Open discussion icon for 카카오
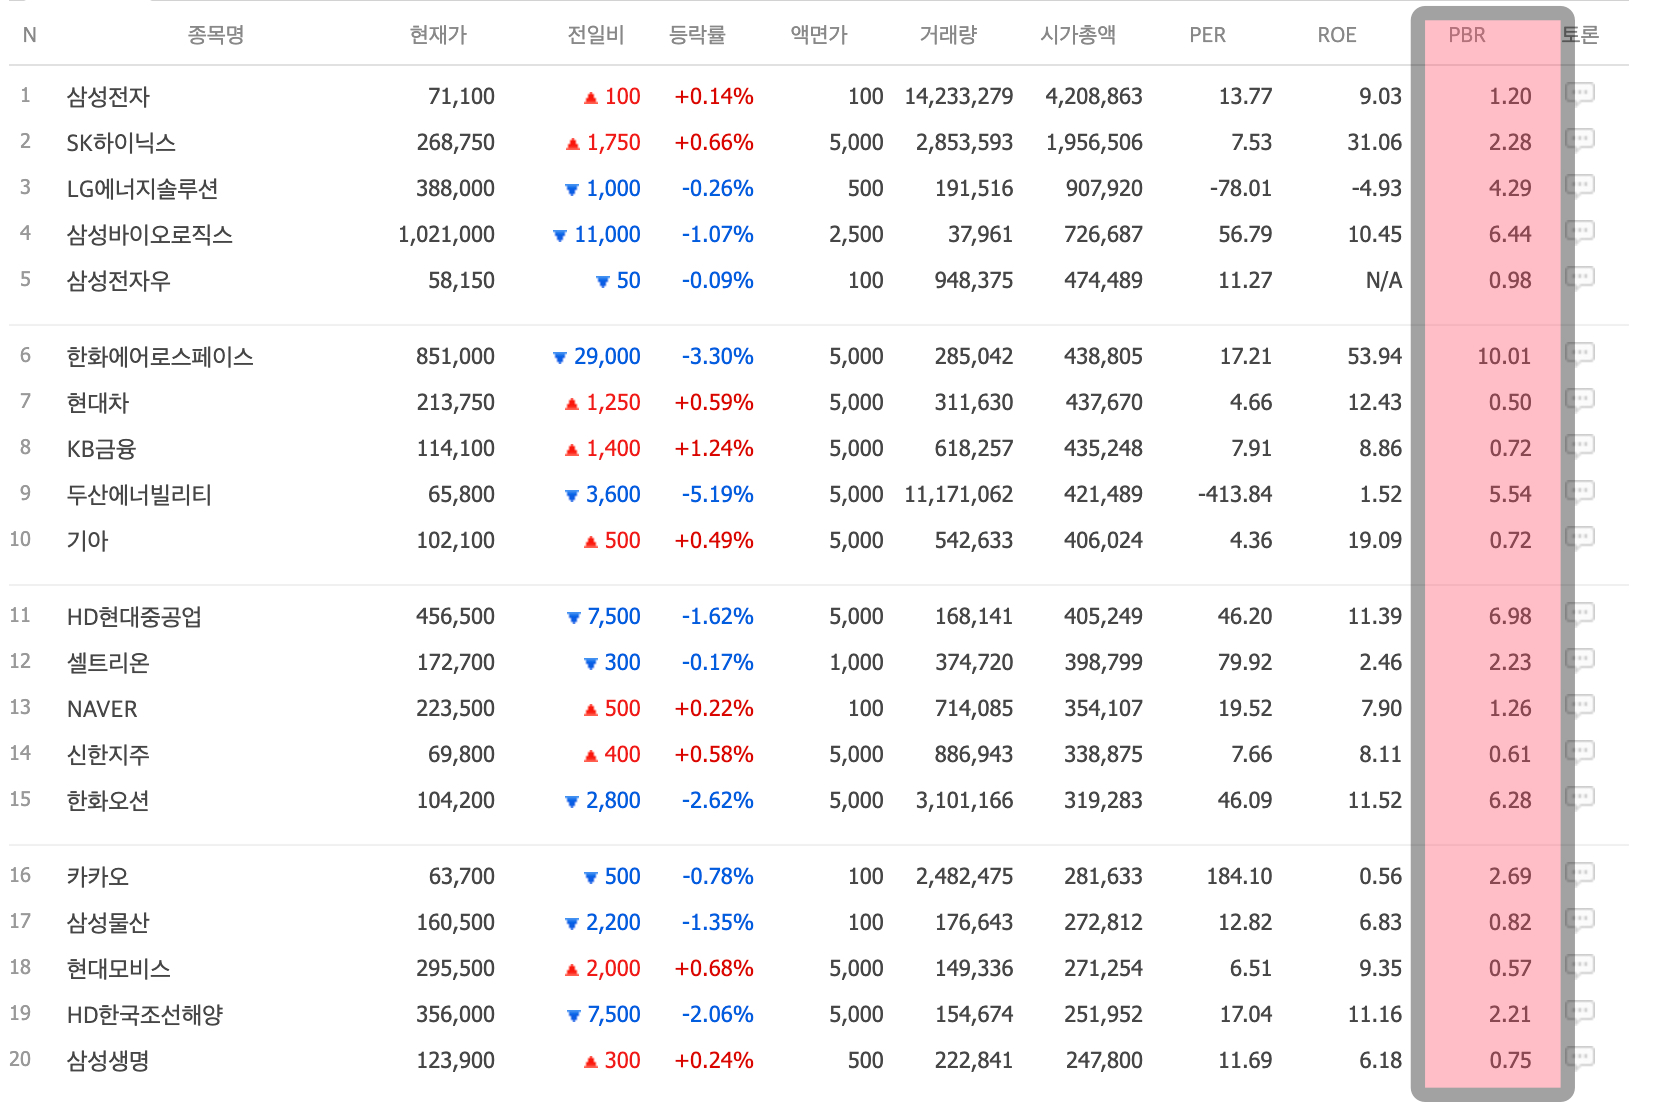Viewport: 1656px width, 1102px height. pos(1580,875)
